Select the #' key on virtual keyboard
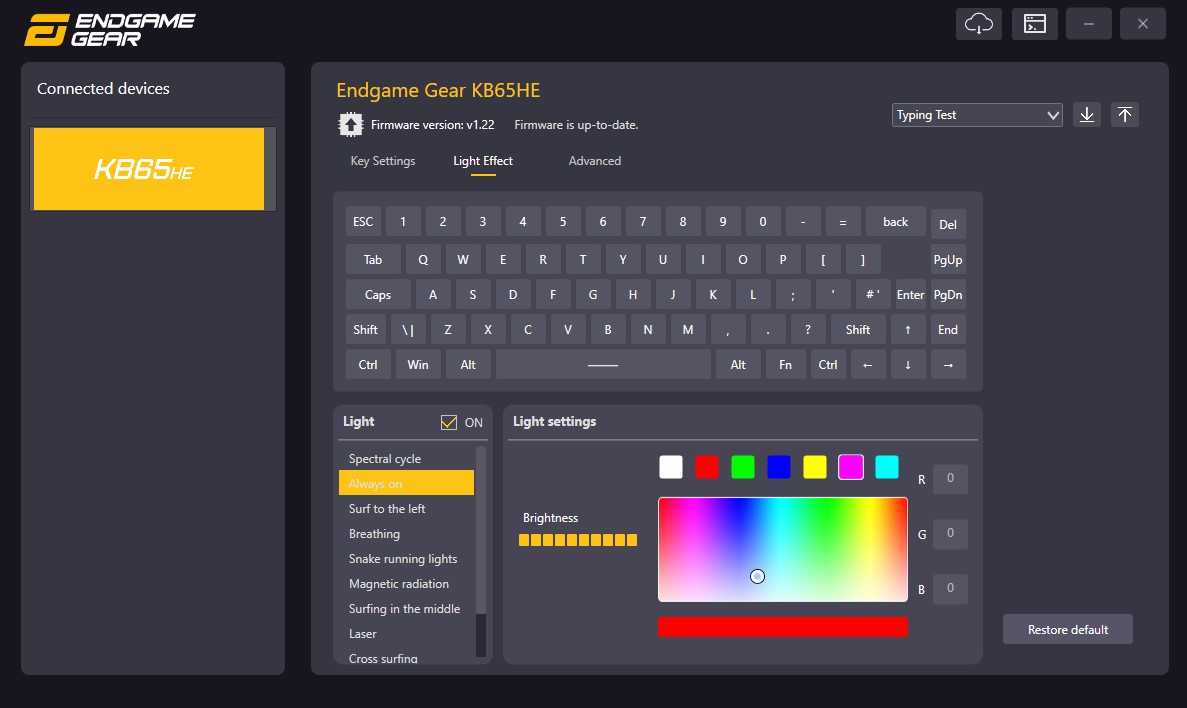The width and height of the screenshot is (1187, 708). coord(873,295)
